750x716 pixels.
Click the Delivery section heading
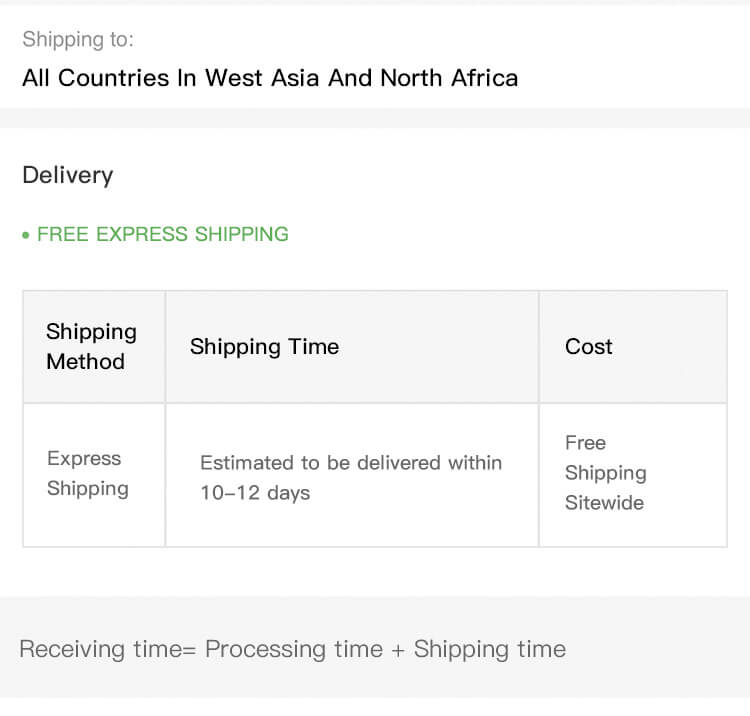[x=67, y=175]
